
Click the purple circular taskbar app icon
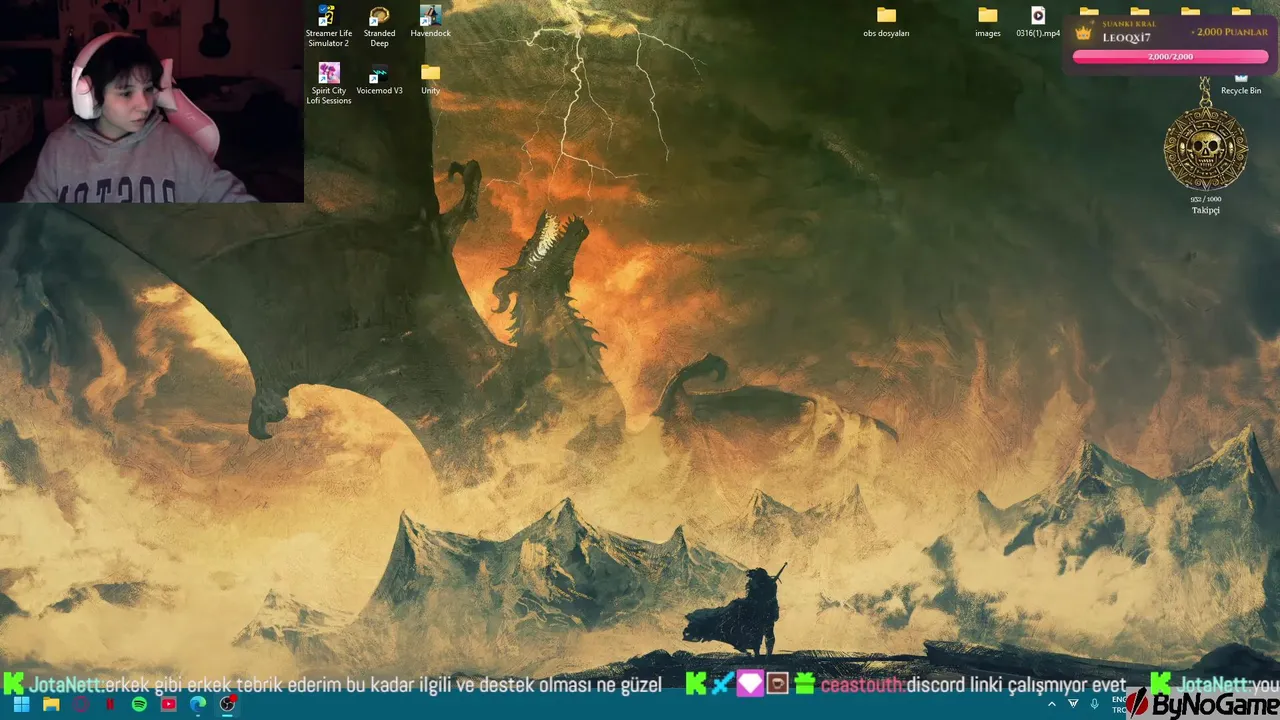(80, 704)
